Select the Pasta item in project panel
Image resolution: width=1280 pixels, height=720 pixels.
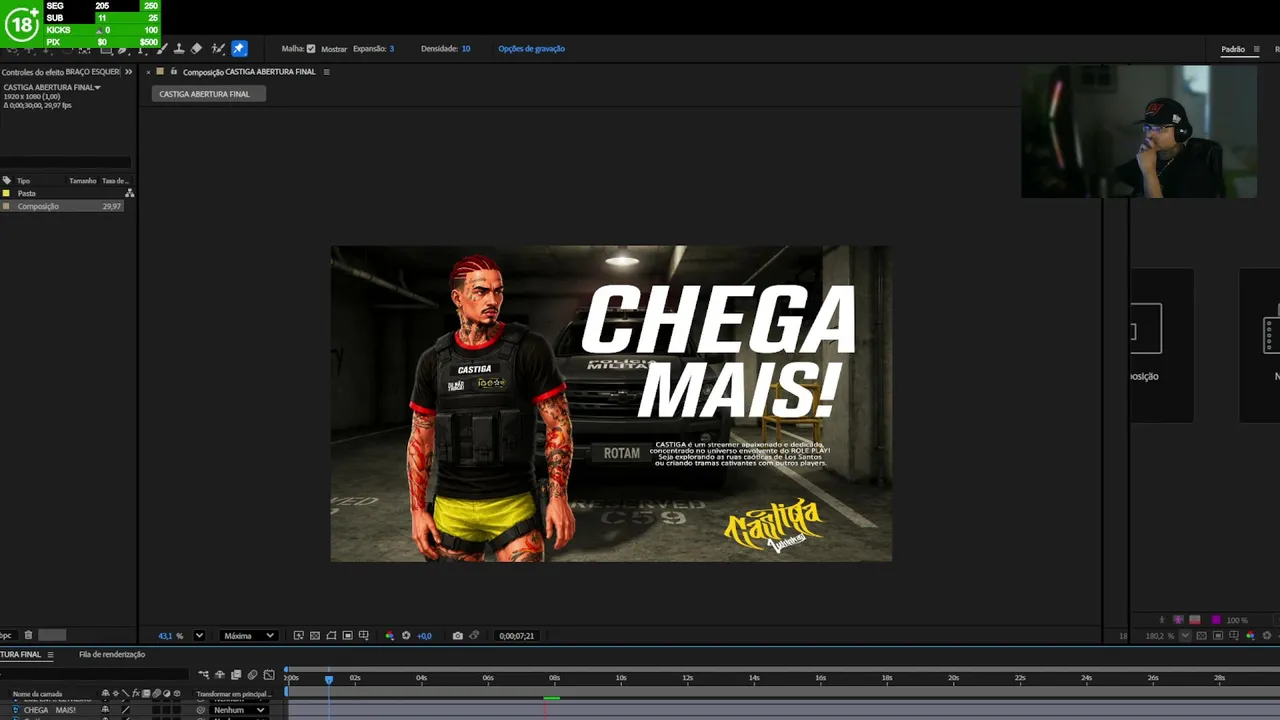coord(27,193)
